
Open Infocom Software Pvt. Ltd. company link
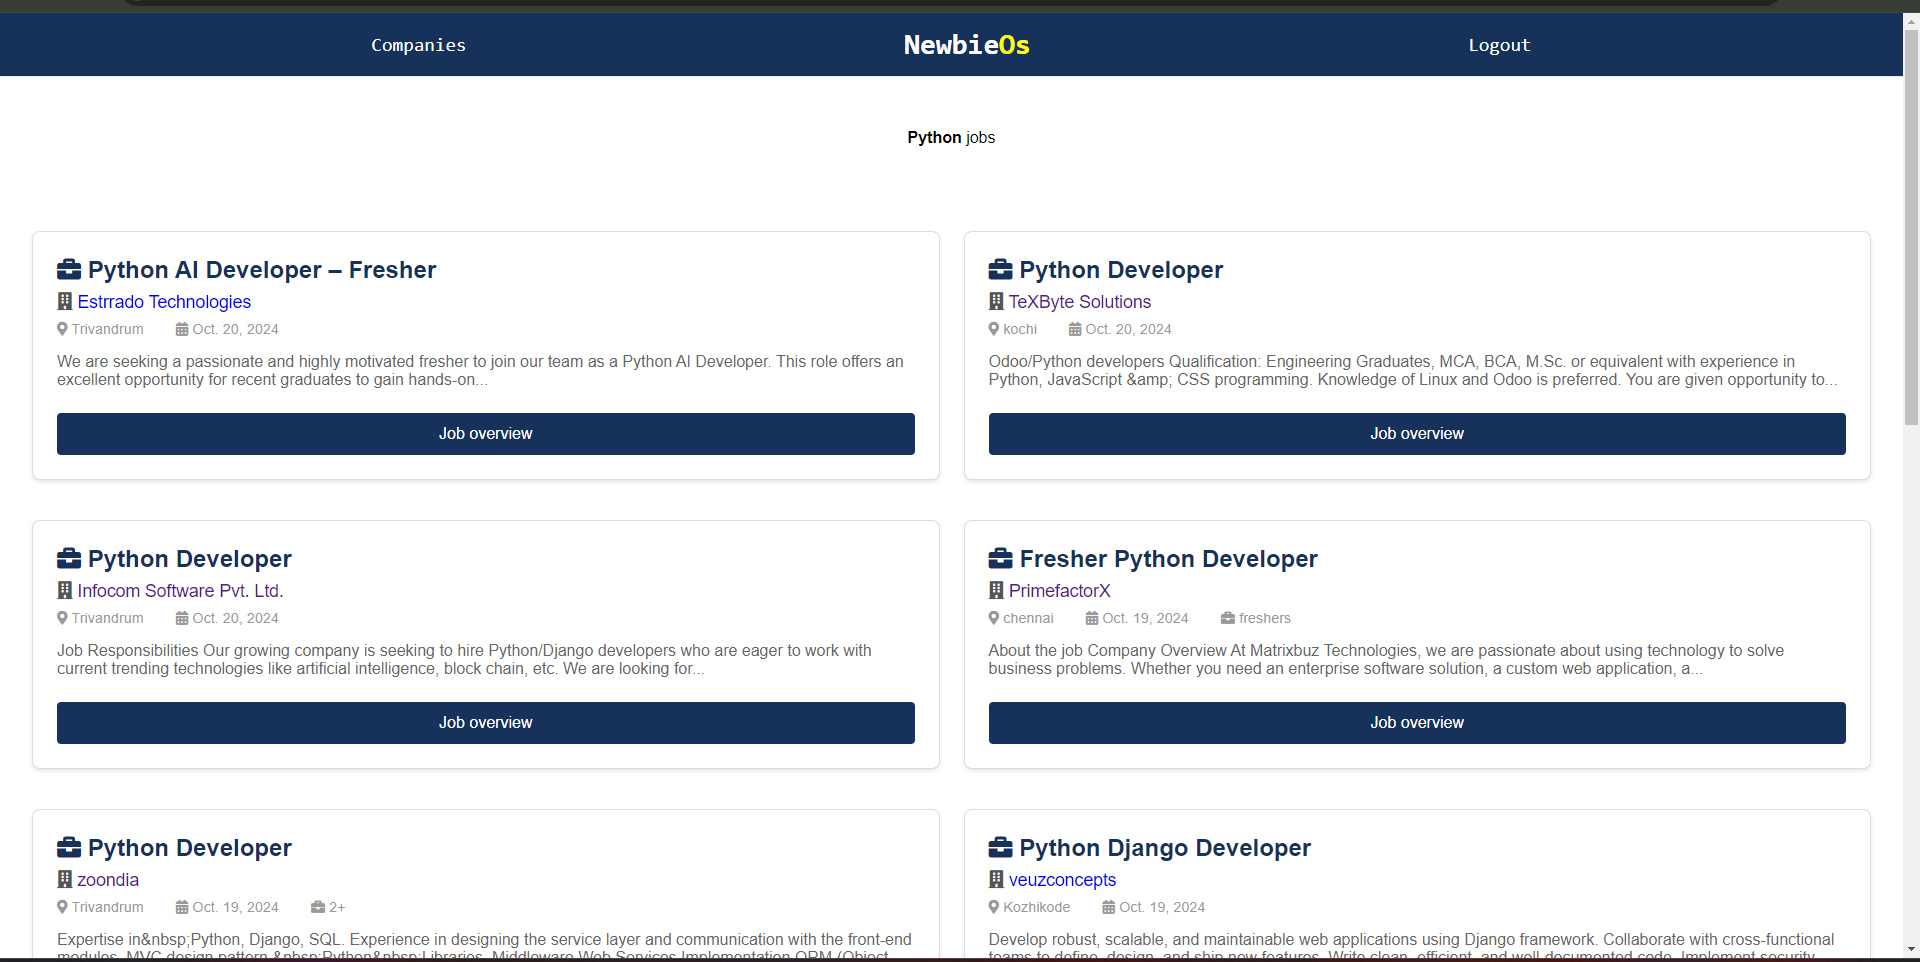[x=180, y=591]
